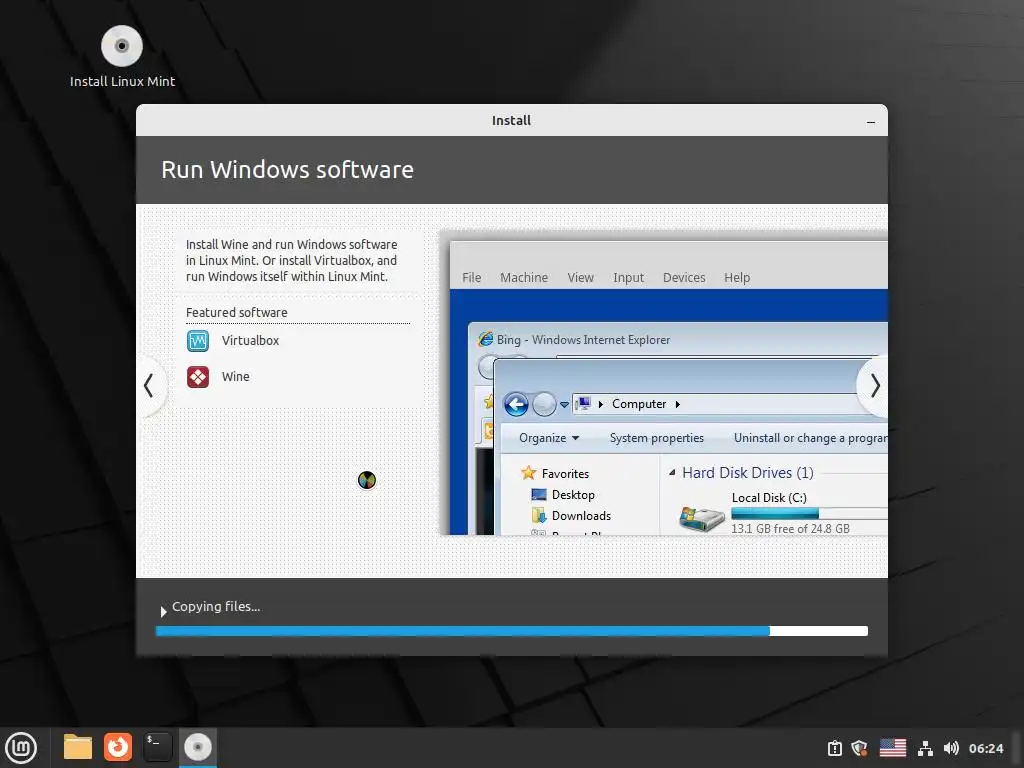Click the Virtualbox label in featured software
This screenshot has height=768, width=1024.
[x=250, y=341]
